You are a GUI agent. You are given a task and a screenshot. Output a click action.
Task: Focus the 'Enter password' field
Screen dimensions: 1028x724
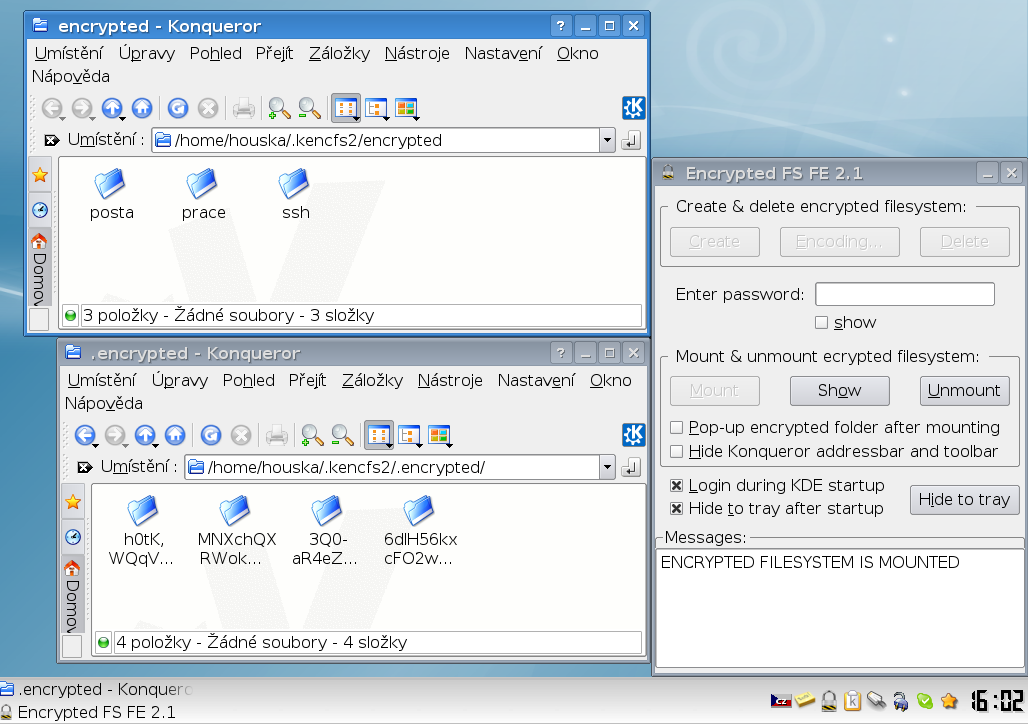904,294
